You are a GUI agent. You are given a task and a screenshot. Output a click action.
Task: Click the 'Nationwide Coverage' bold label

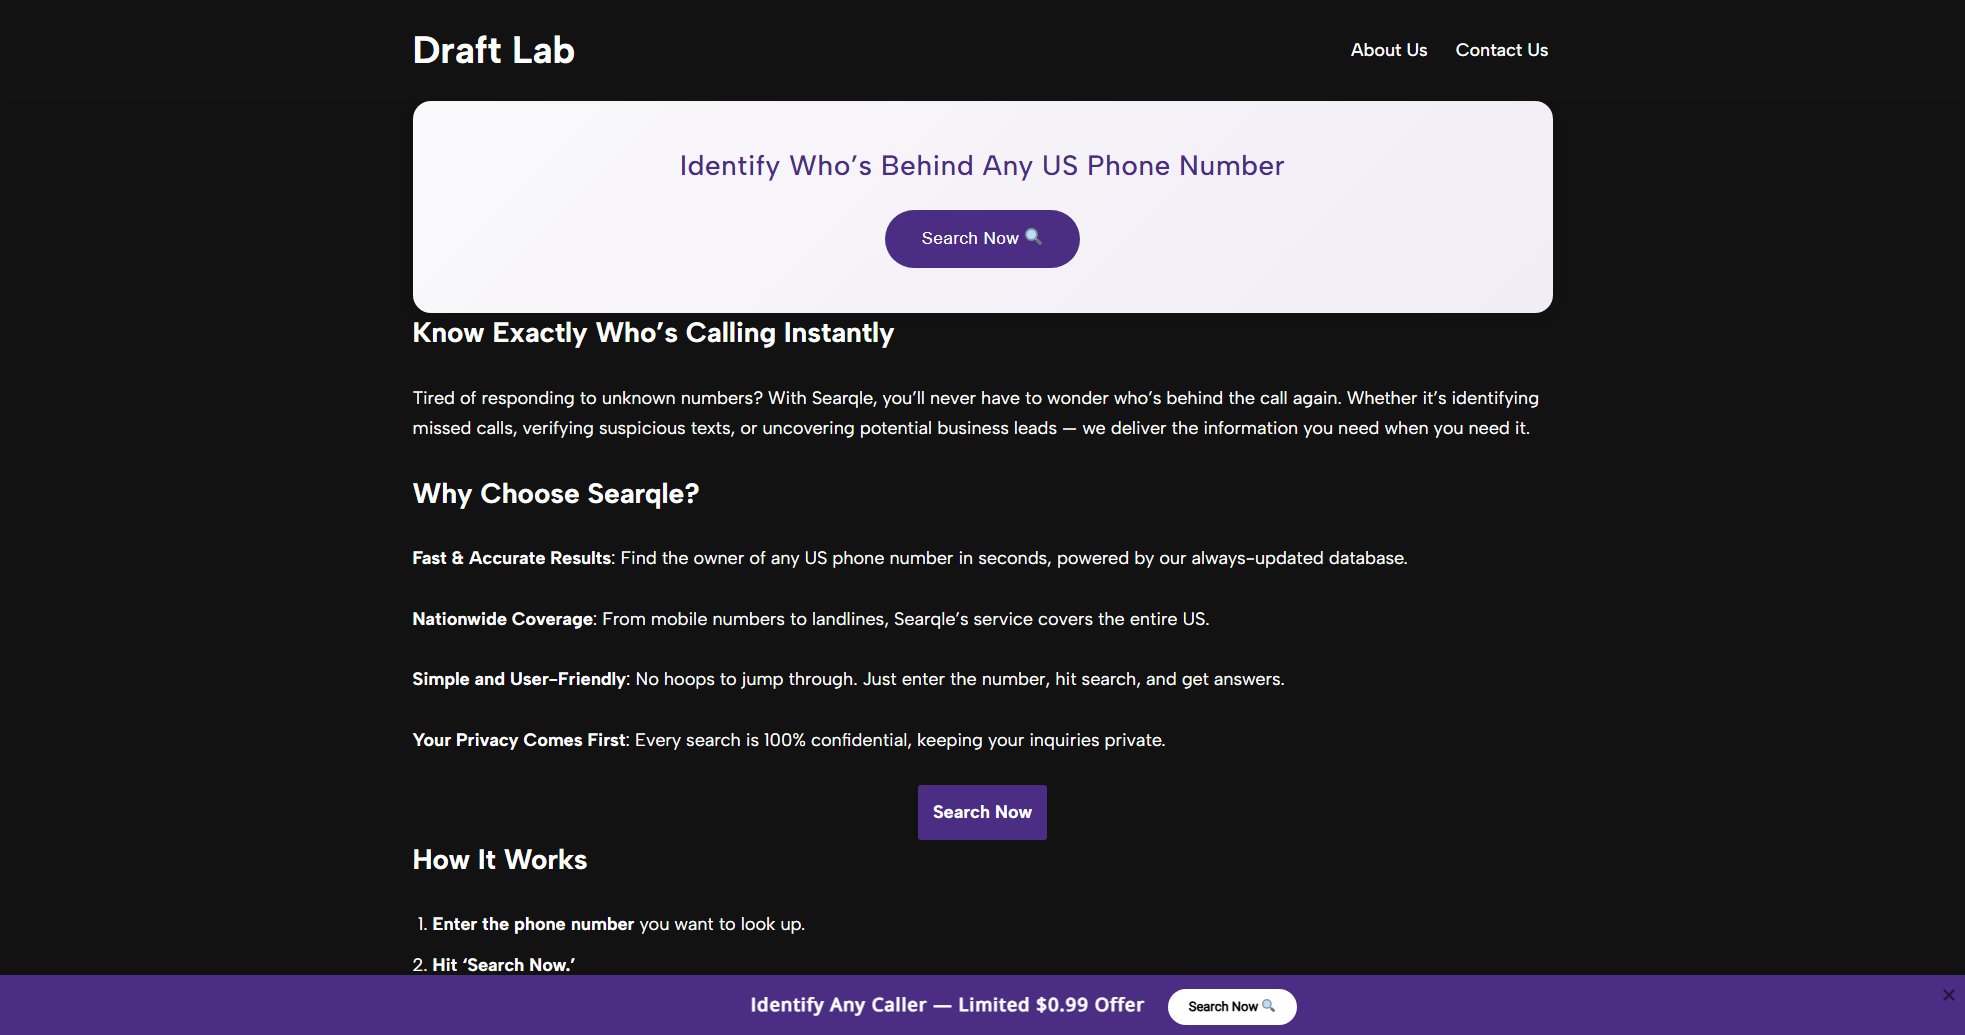502,619
